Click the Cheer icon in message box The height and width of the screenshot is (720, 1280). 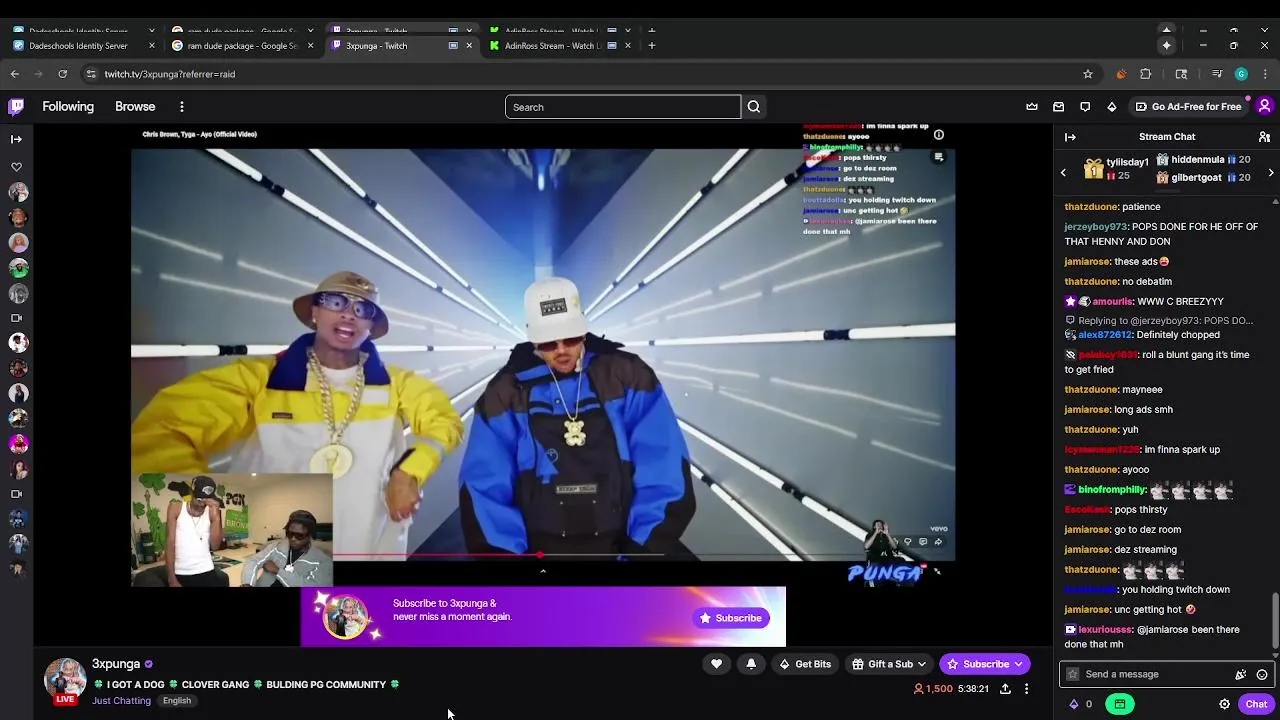[1241, 674]
